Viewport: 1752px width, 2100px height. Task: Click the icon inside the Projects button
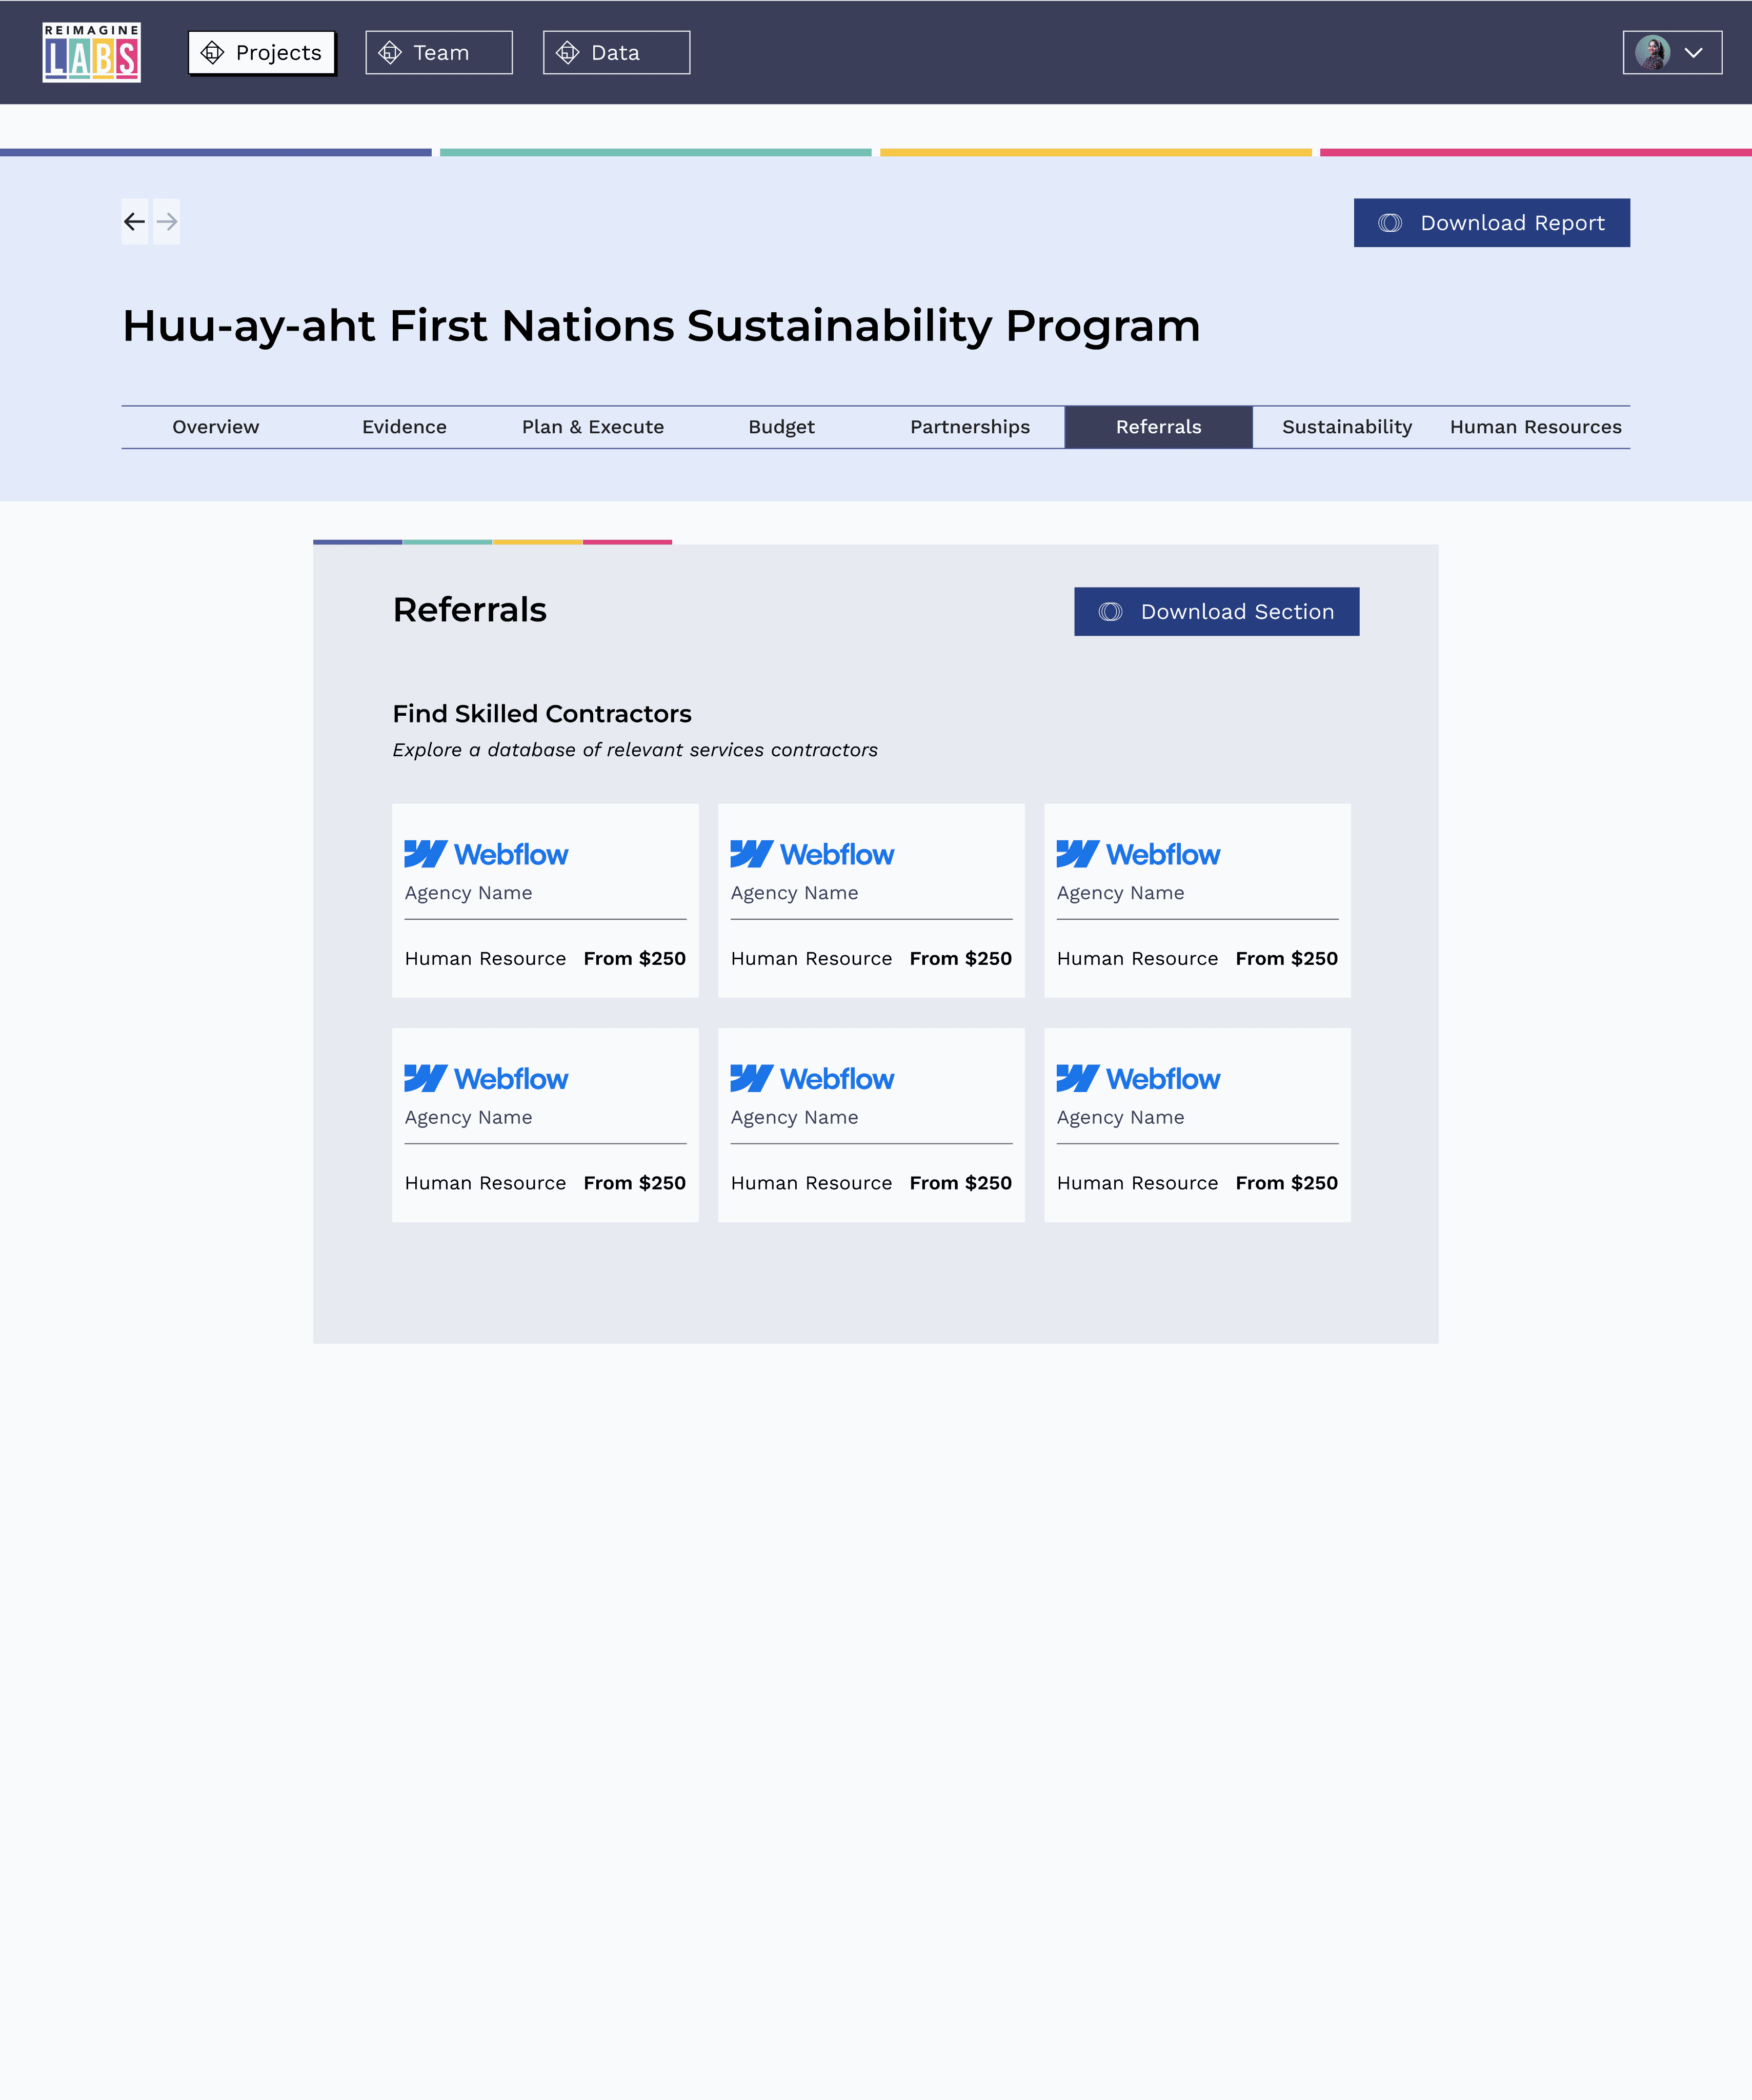212,52
